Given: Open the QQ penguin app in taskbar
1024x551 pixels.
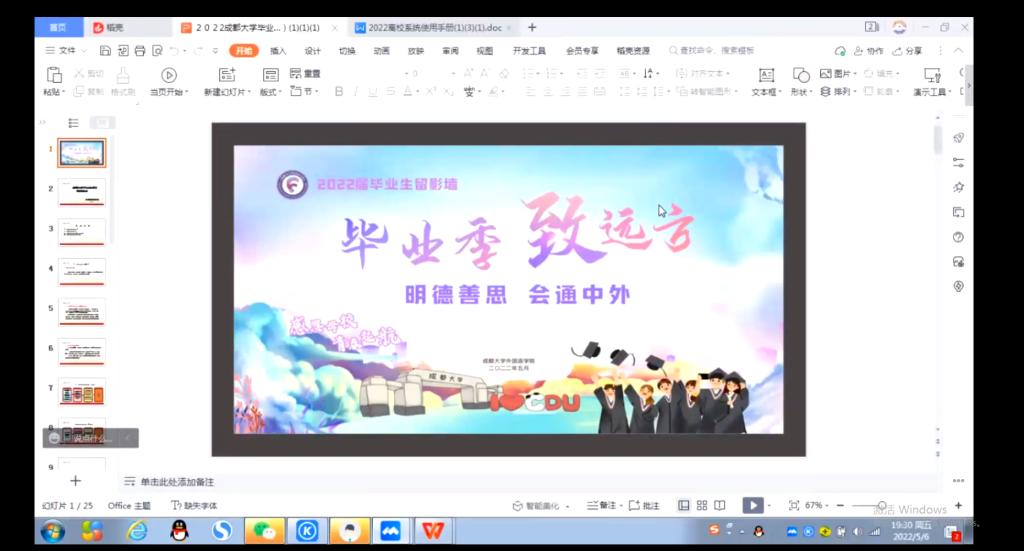Looking at the screenshot, I should pos(179,530).
